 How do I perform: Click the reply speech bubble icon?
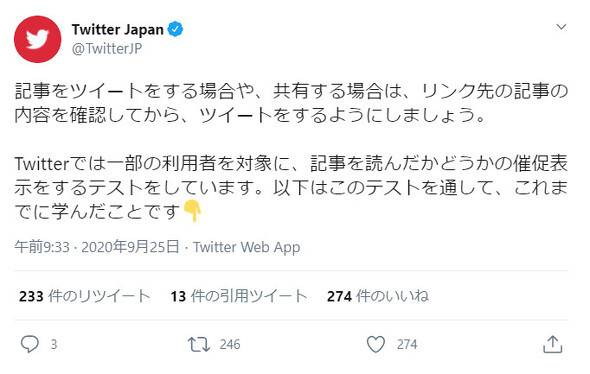29,344
